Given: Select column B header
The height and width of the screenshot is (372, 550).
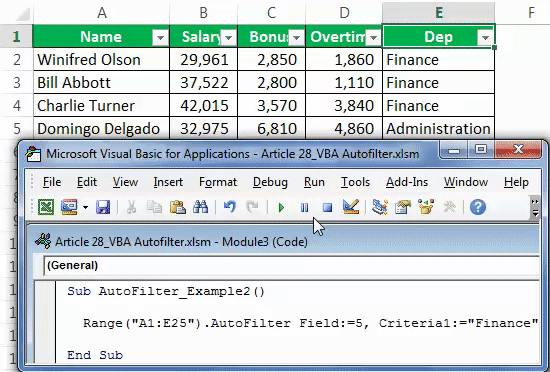Looking at the screenshot, I should tap(203, 12).
